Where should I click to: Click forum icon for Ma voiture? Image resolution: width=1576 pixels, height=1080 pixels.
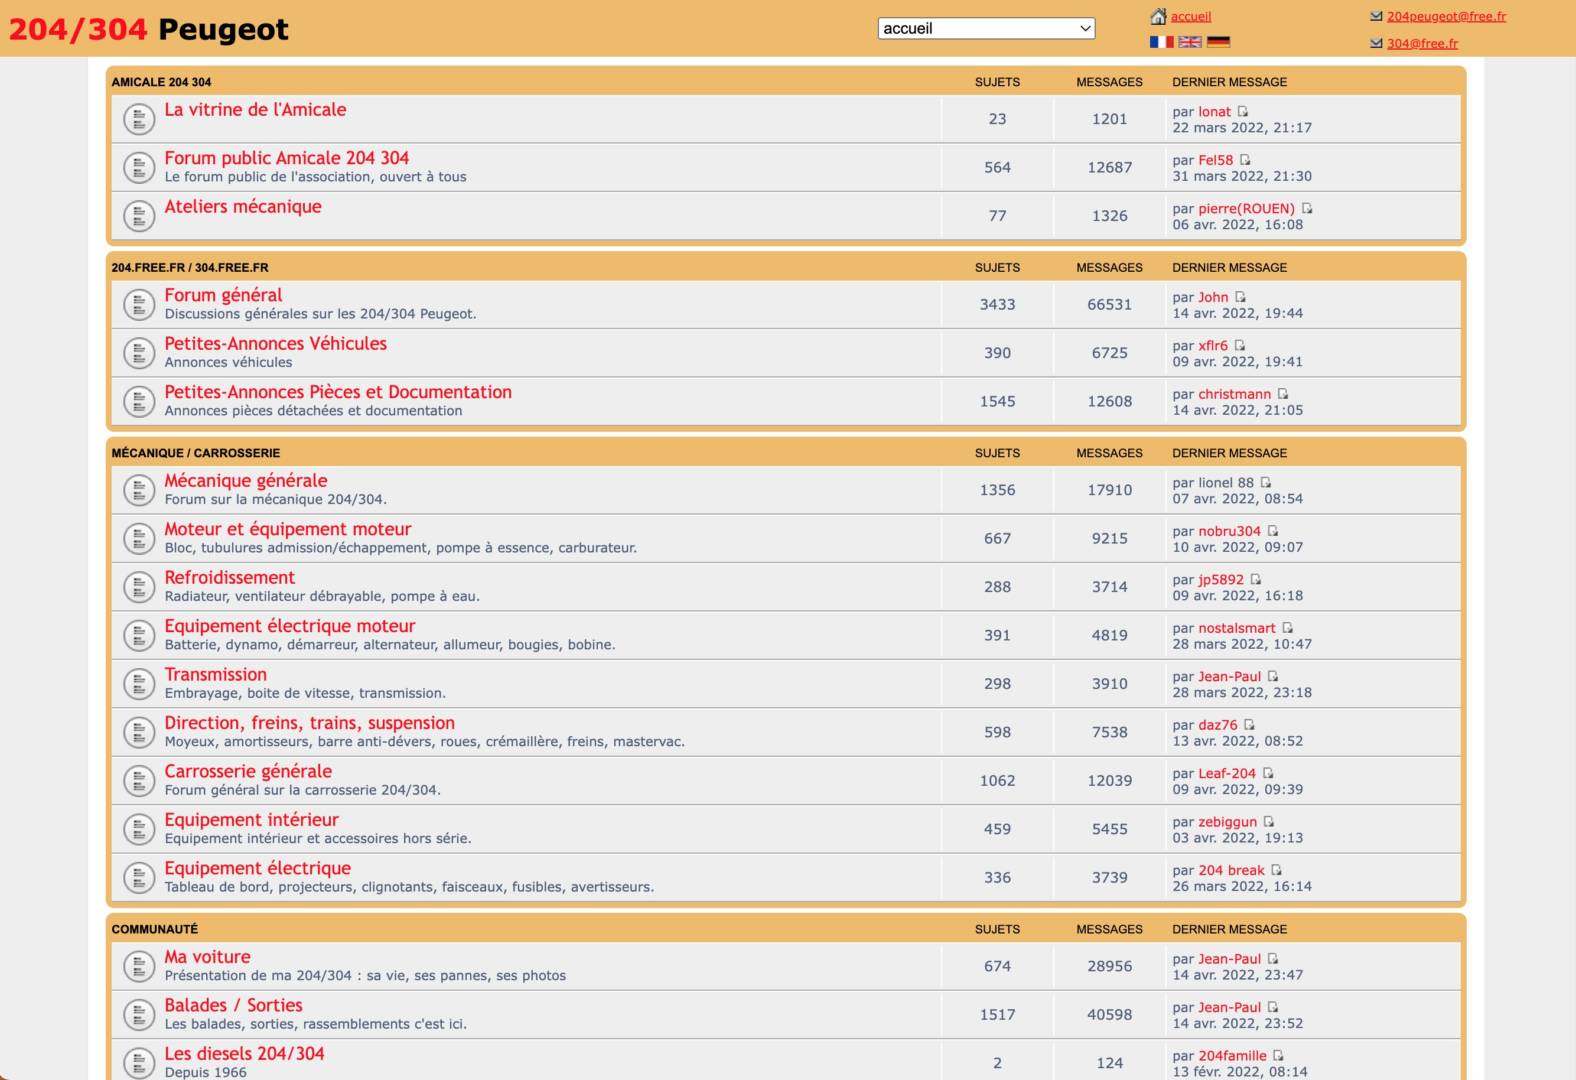pos(139,966)
